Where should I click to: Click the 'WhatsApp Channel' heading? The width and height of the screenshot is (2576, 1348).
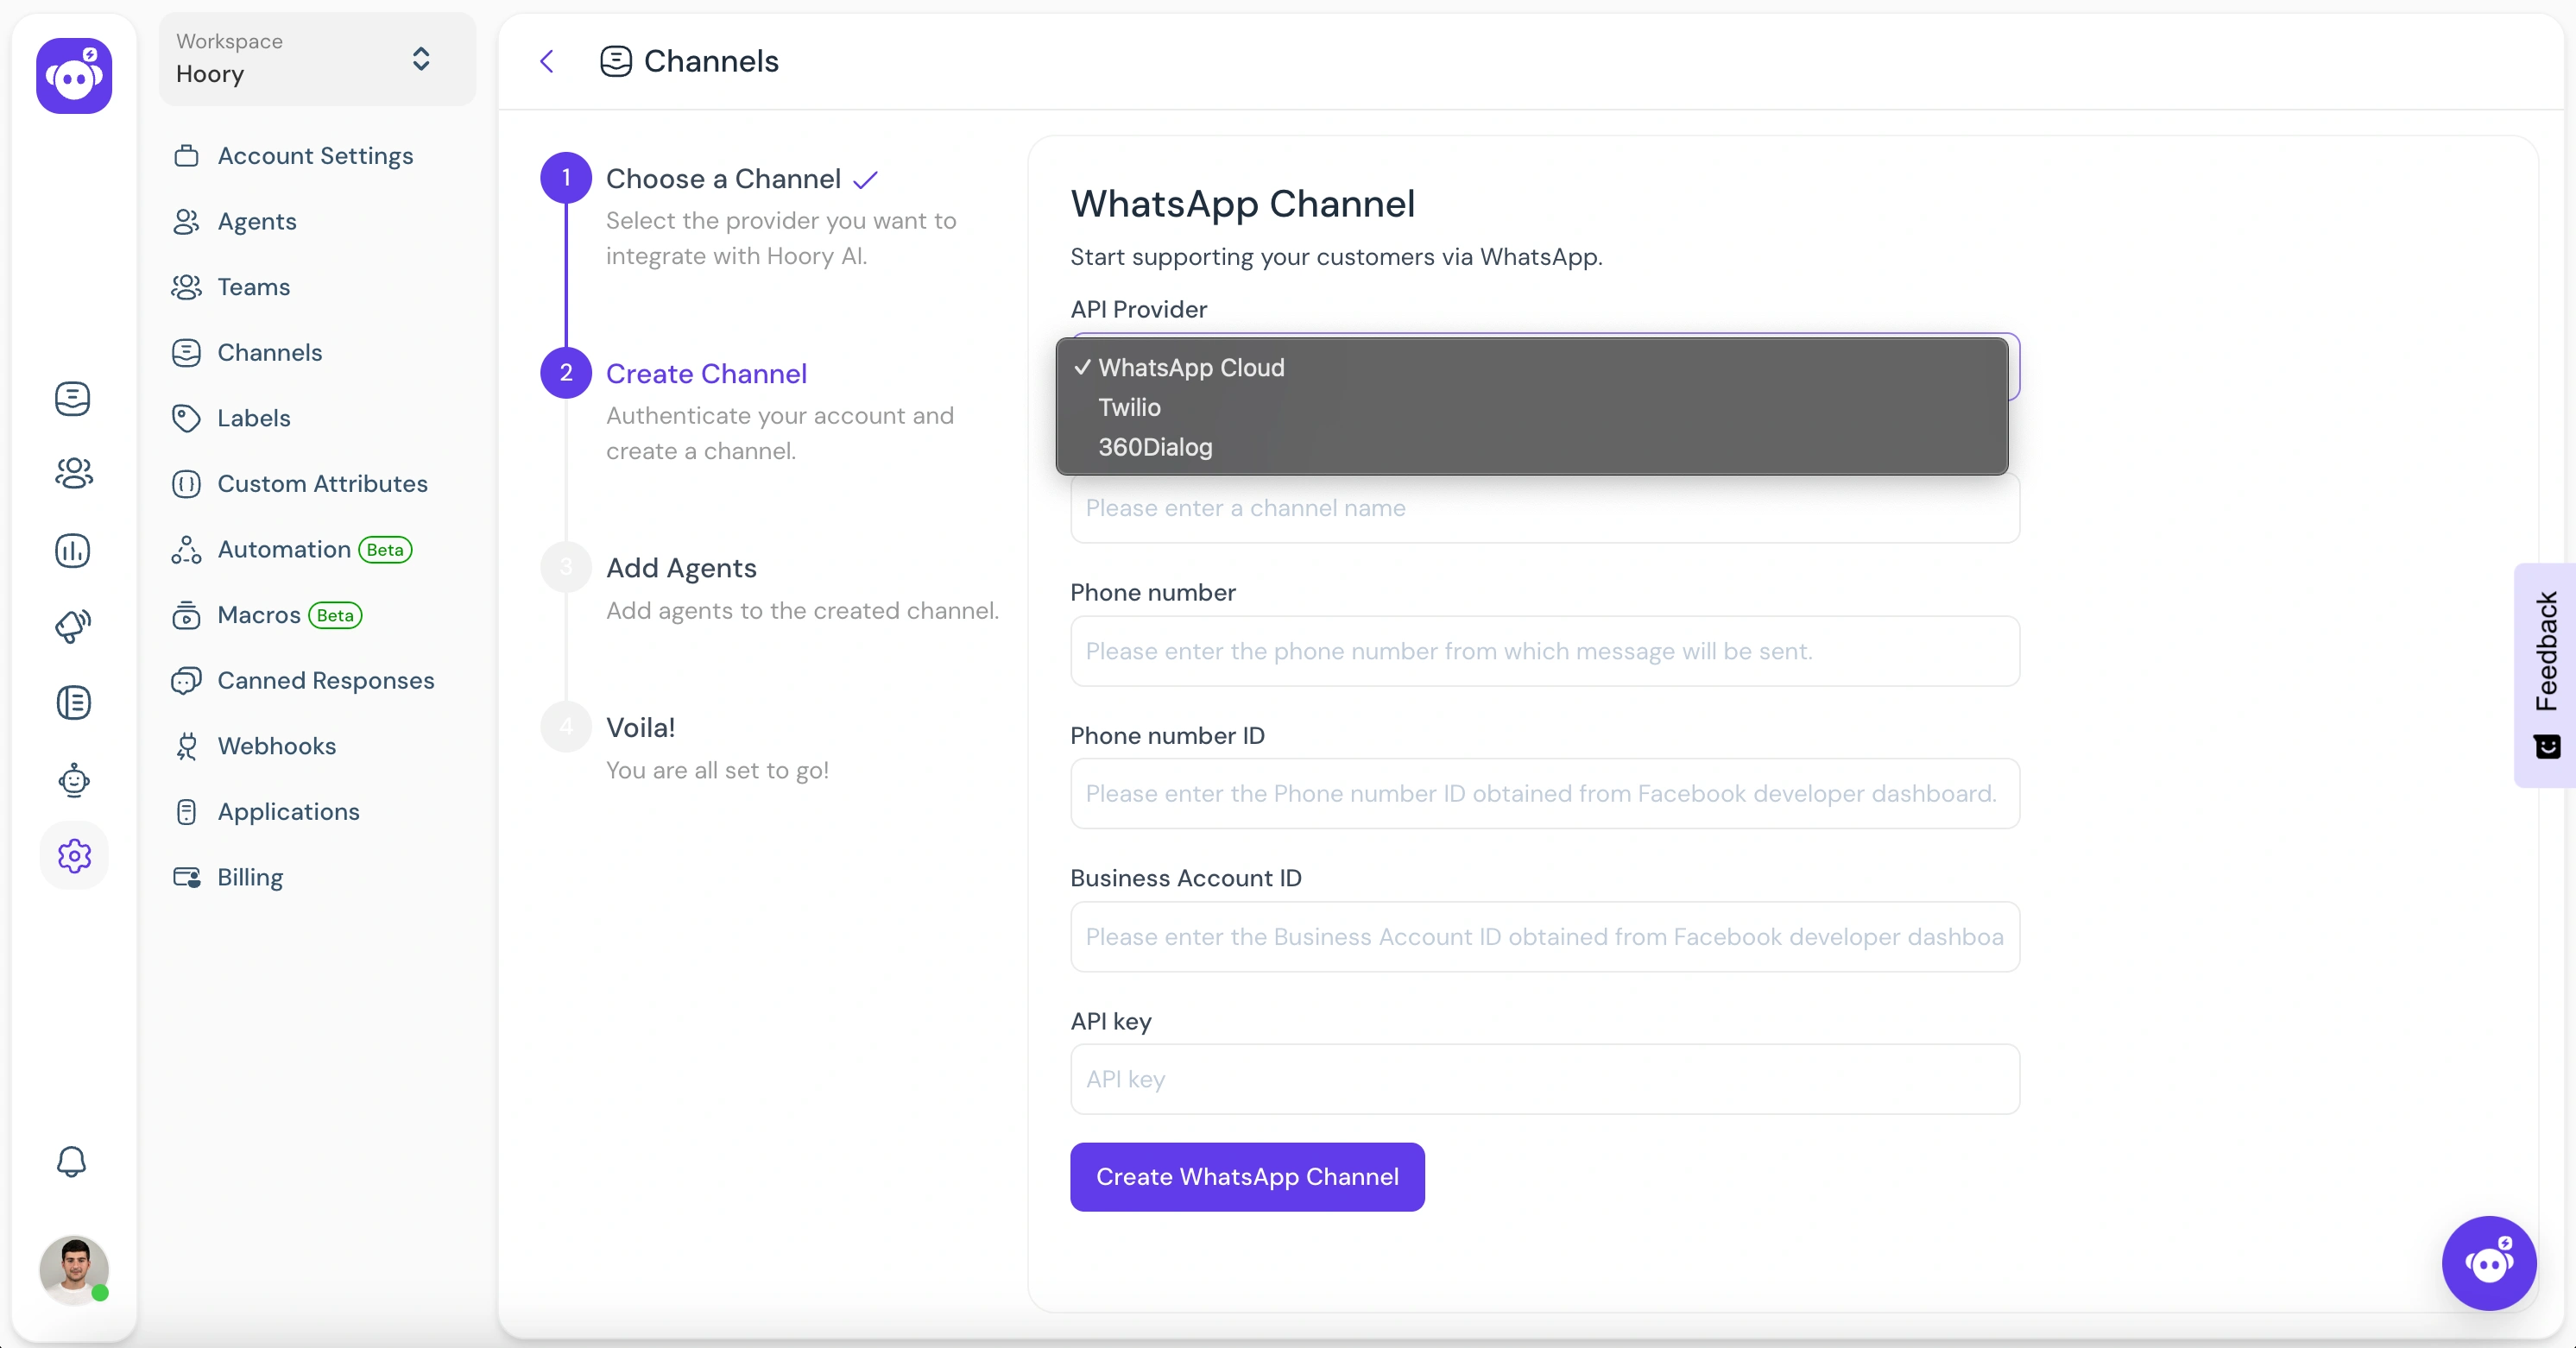(1242, 204)
